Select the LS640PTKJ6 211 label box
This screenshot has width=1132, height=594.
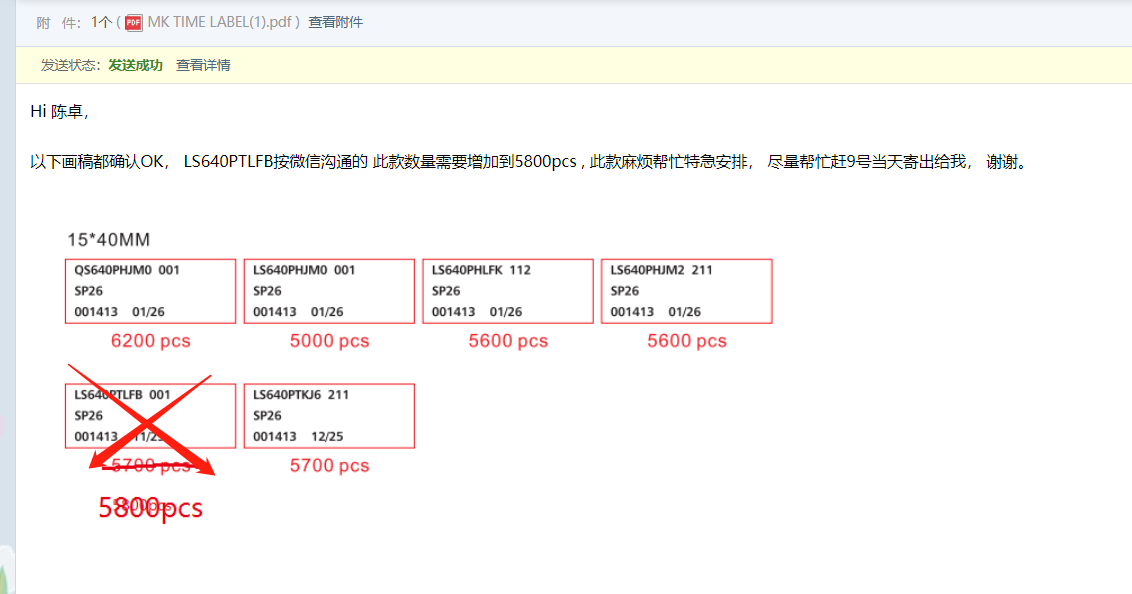pos(329,416)
